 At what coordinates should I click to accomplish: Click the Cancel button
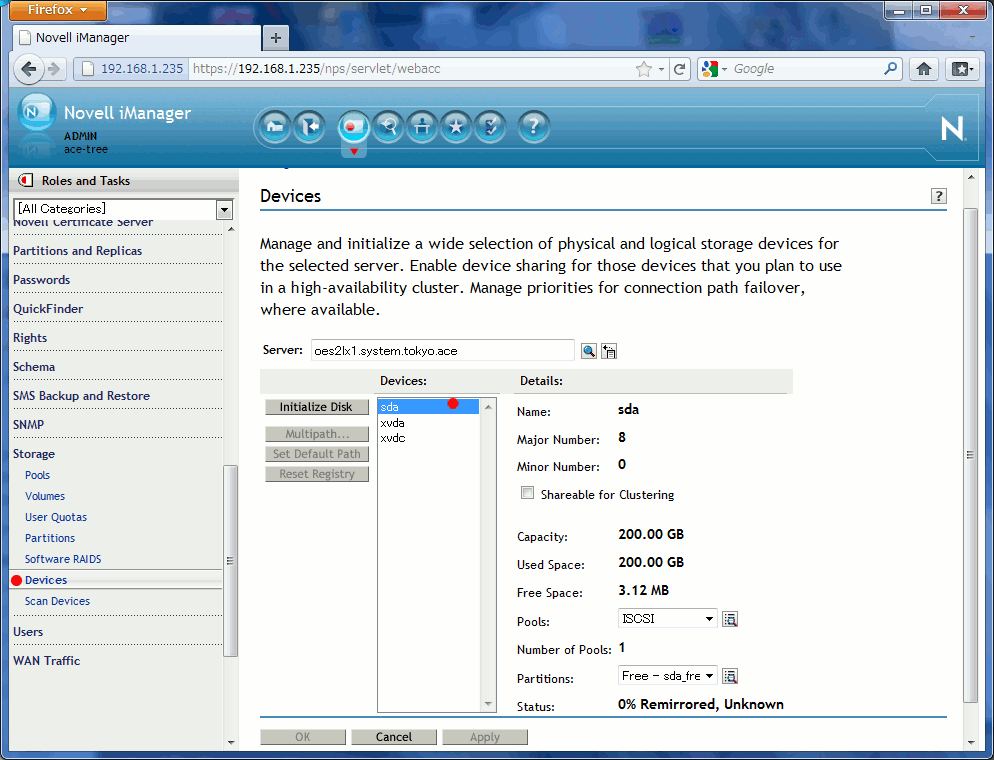(x=394, y=737)
